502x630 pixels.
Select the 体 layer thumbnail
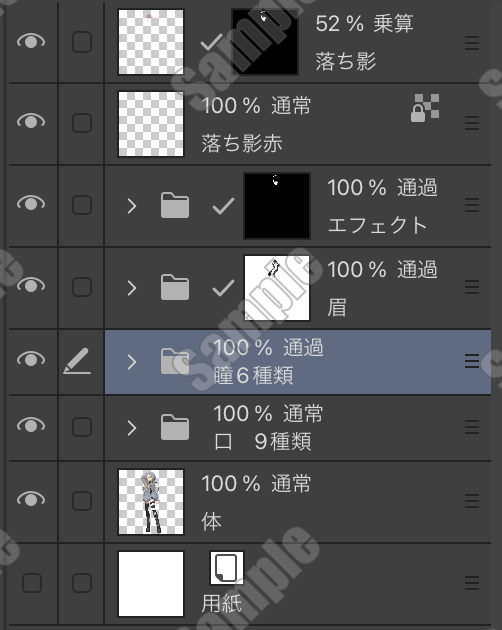click(x=151, y=502)
